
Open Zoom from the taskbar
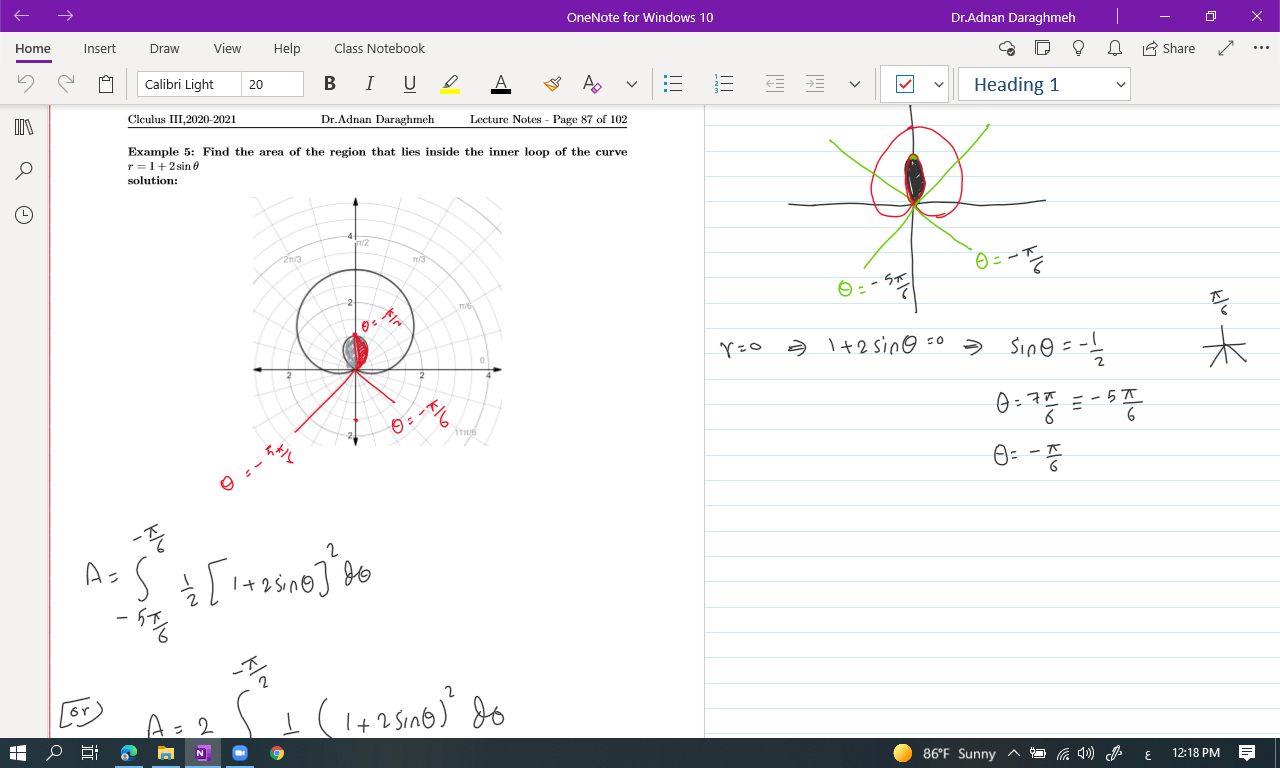tap(240, 753)
